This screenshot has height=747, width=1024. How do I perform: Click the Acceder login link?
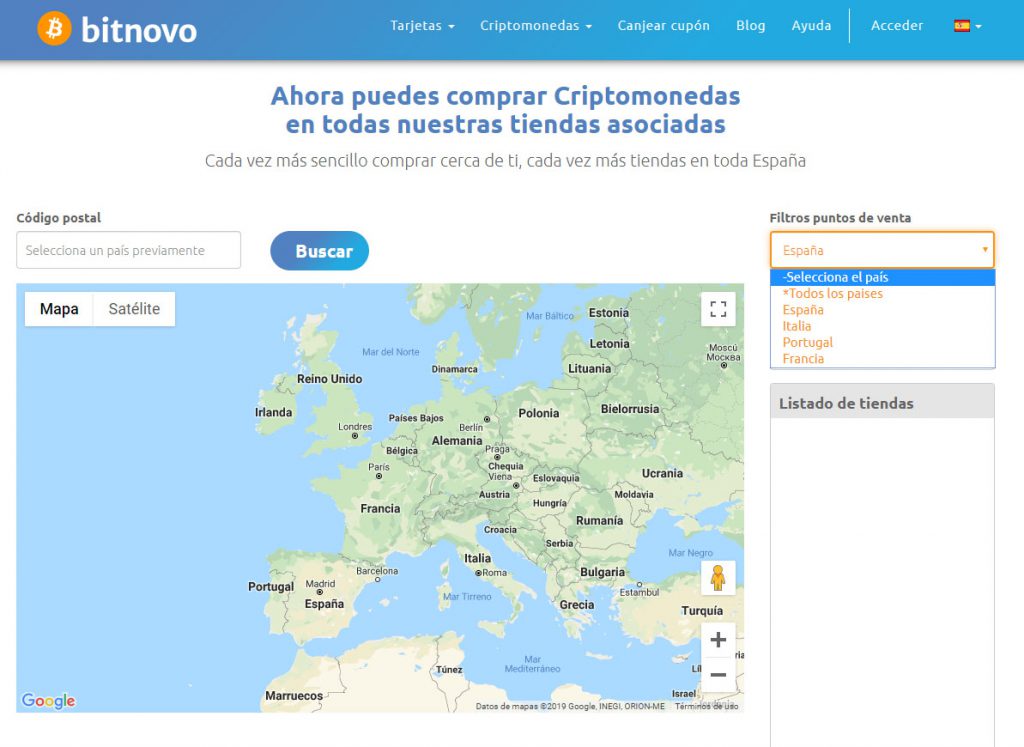(x=897, y=26)
